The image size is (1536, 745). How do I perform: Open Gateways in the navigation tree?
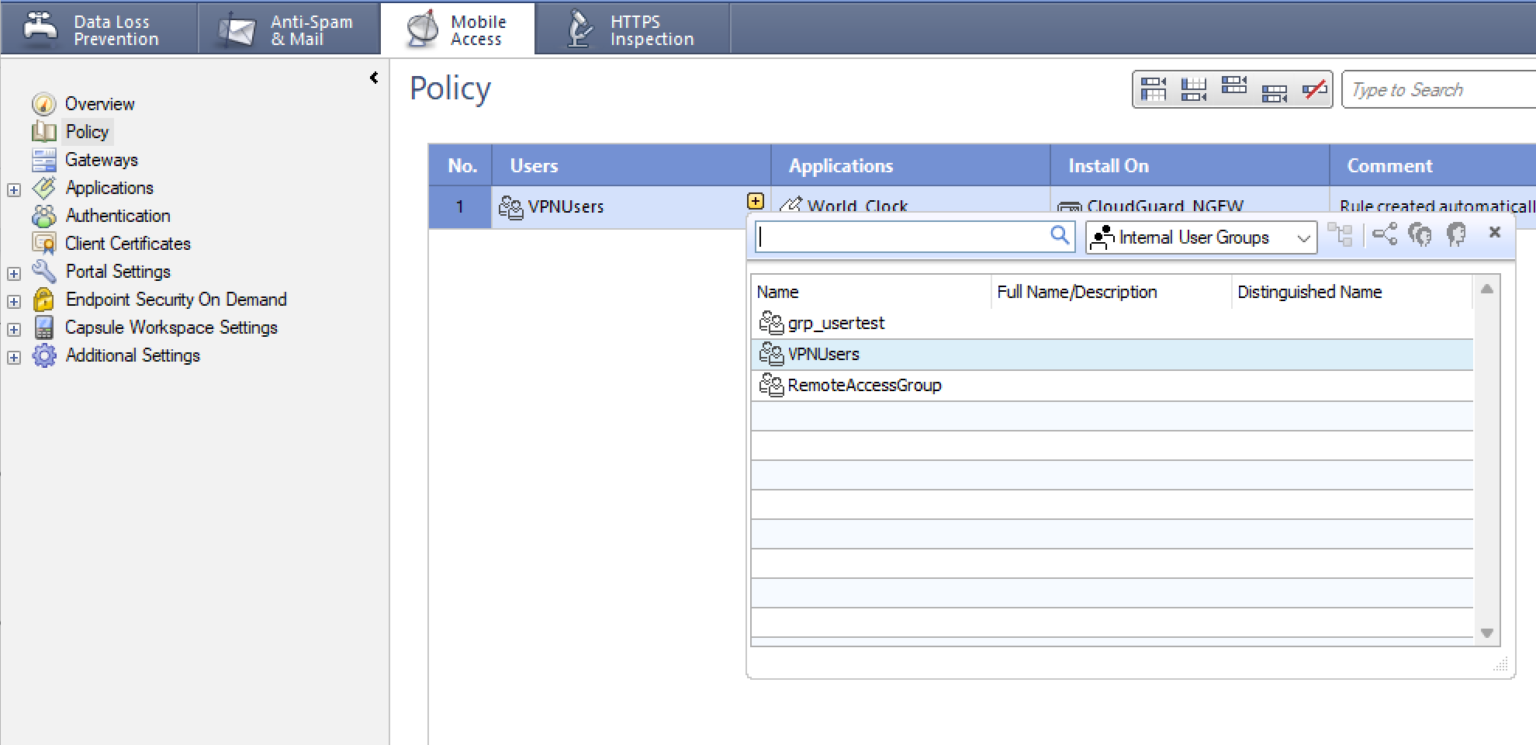101,160
